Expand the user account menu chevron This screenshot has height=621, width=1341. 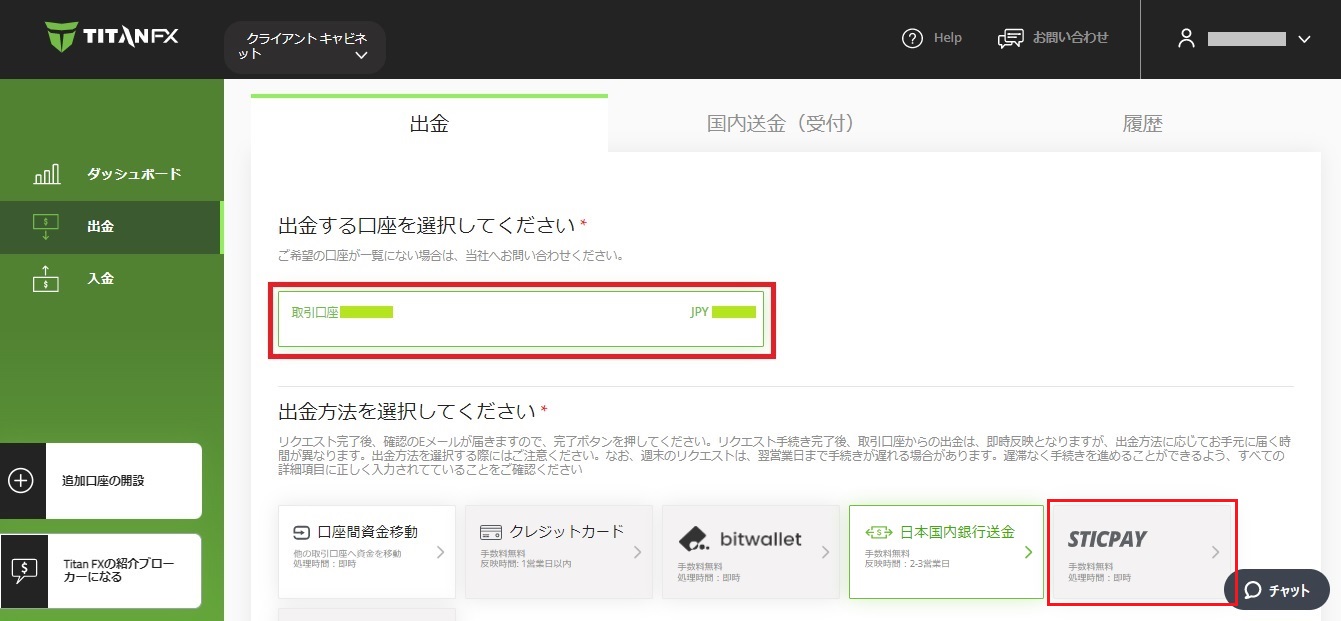(1303, 40)
